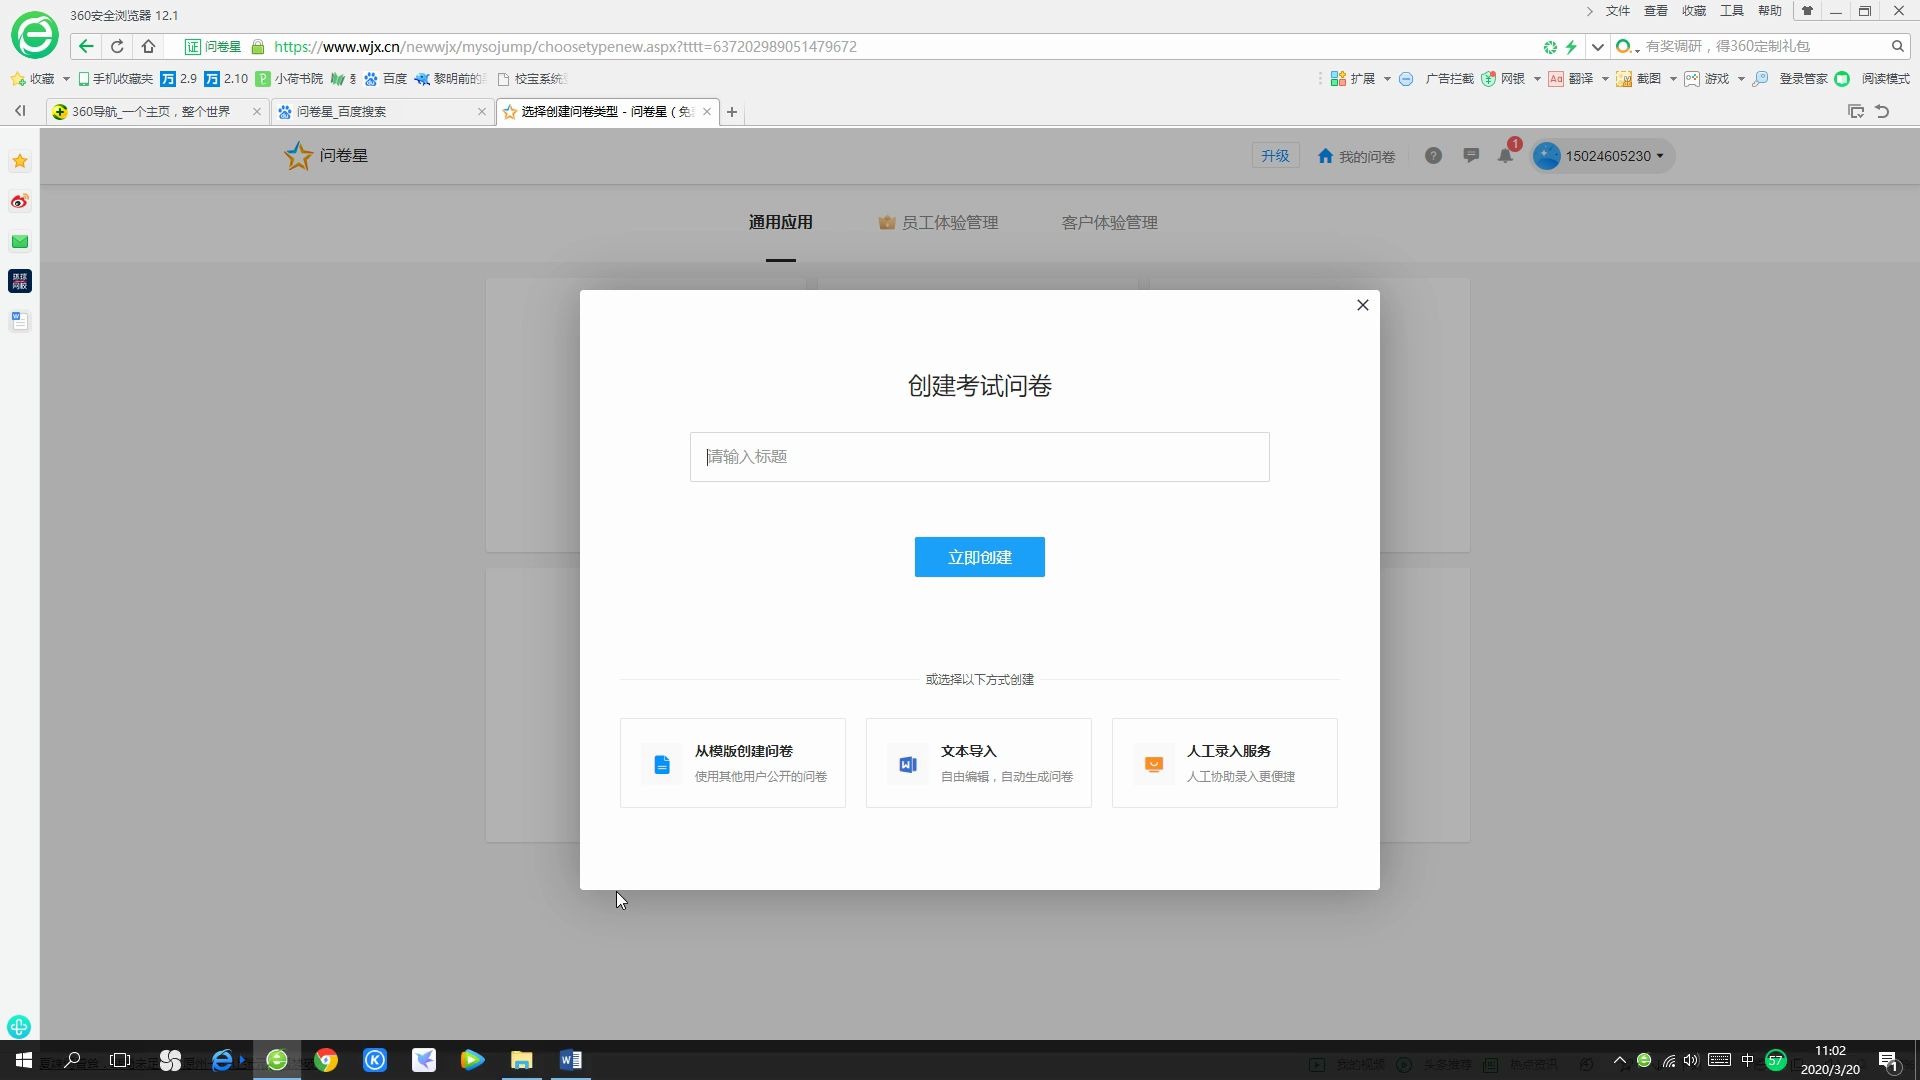Image resolution: width=1920 pixels, height=1080 pixels.
Task: Open a new browser tab
Action: tap(732, 112)
